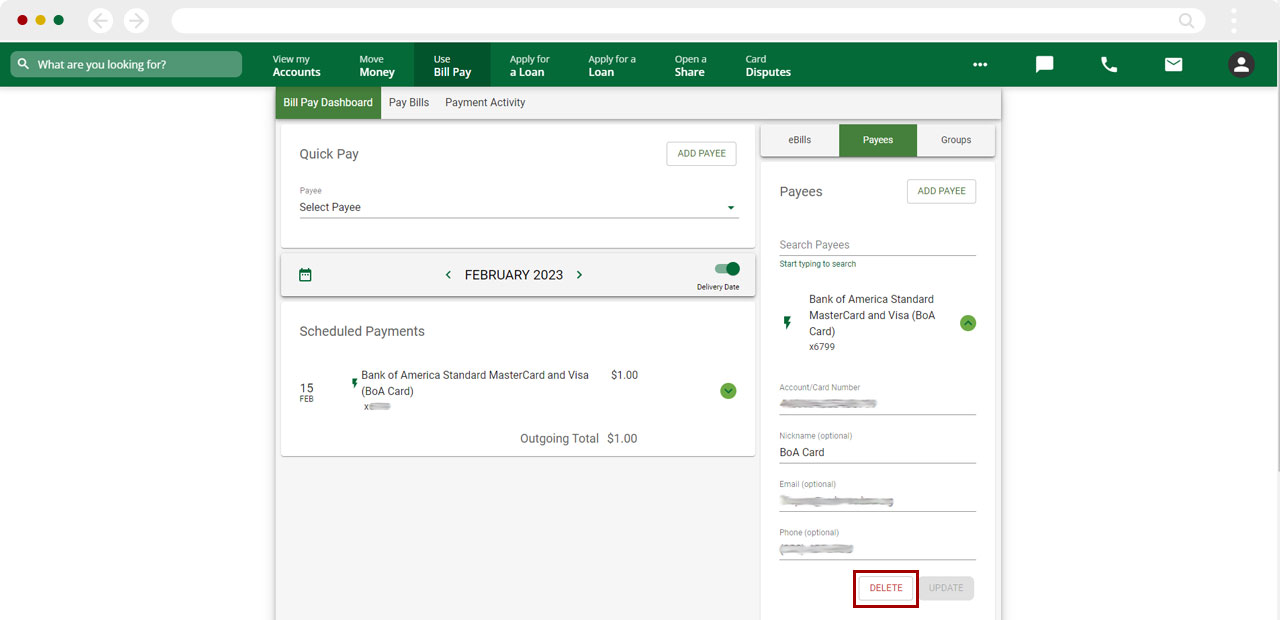Click the lightning bolt beside scheduled payment
The image size is (1280, 620).
[x=354, y=383]
